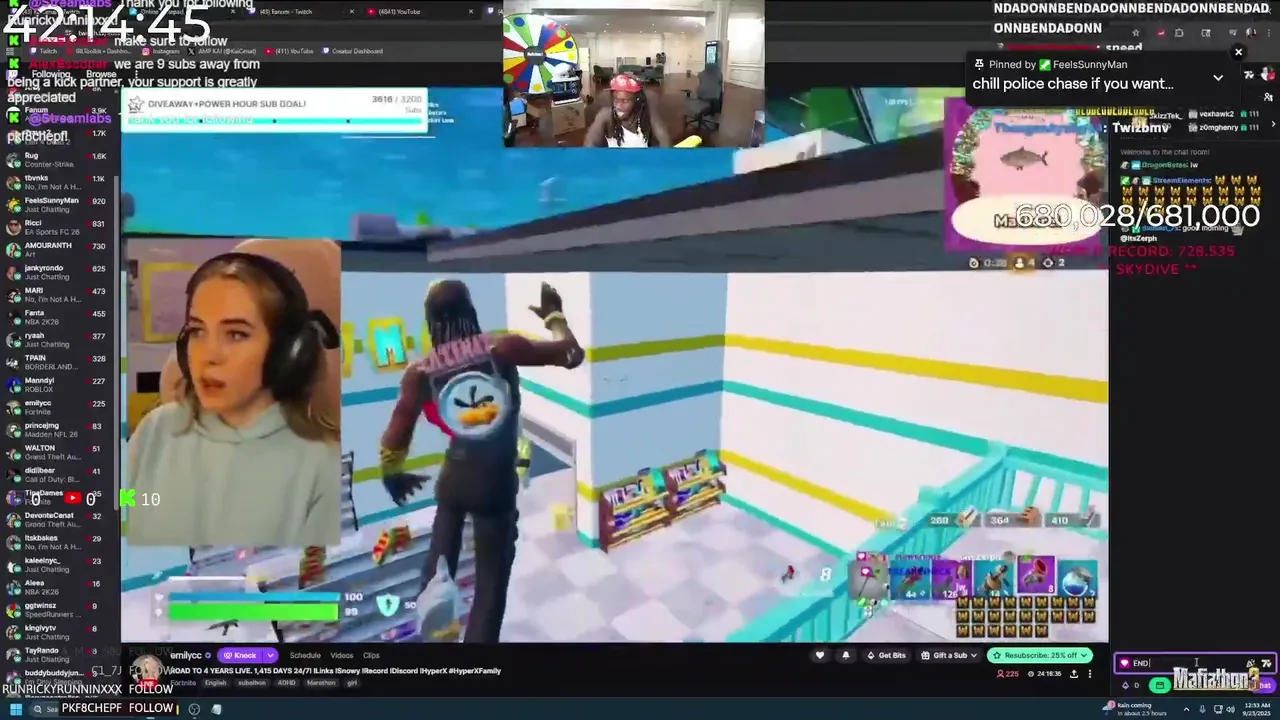Switch to the (4841) YouTube browser tab
Image resolution: width=1280 pixels, height=720 pixels.
[420, 11]
